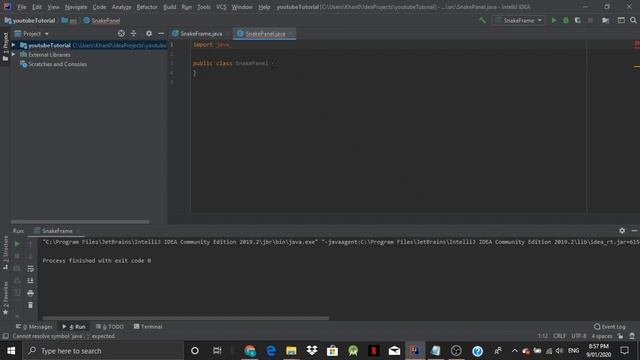Open the Event Log
The image size is (640, 360).
[x=609, y=327]
